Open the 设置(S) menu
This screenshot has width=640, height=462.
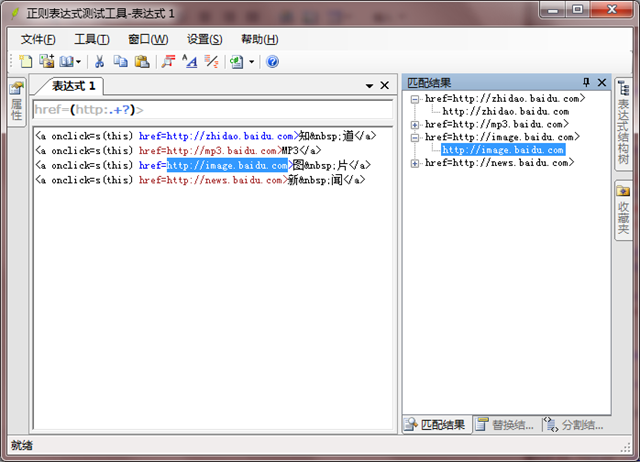point(204,39)
